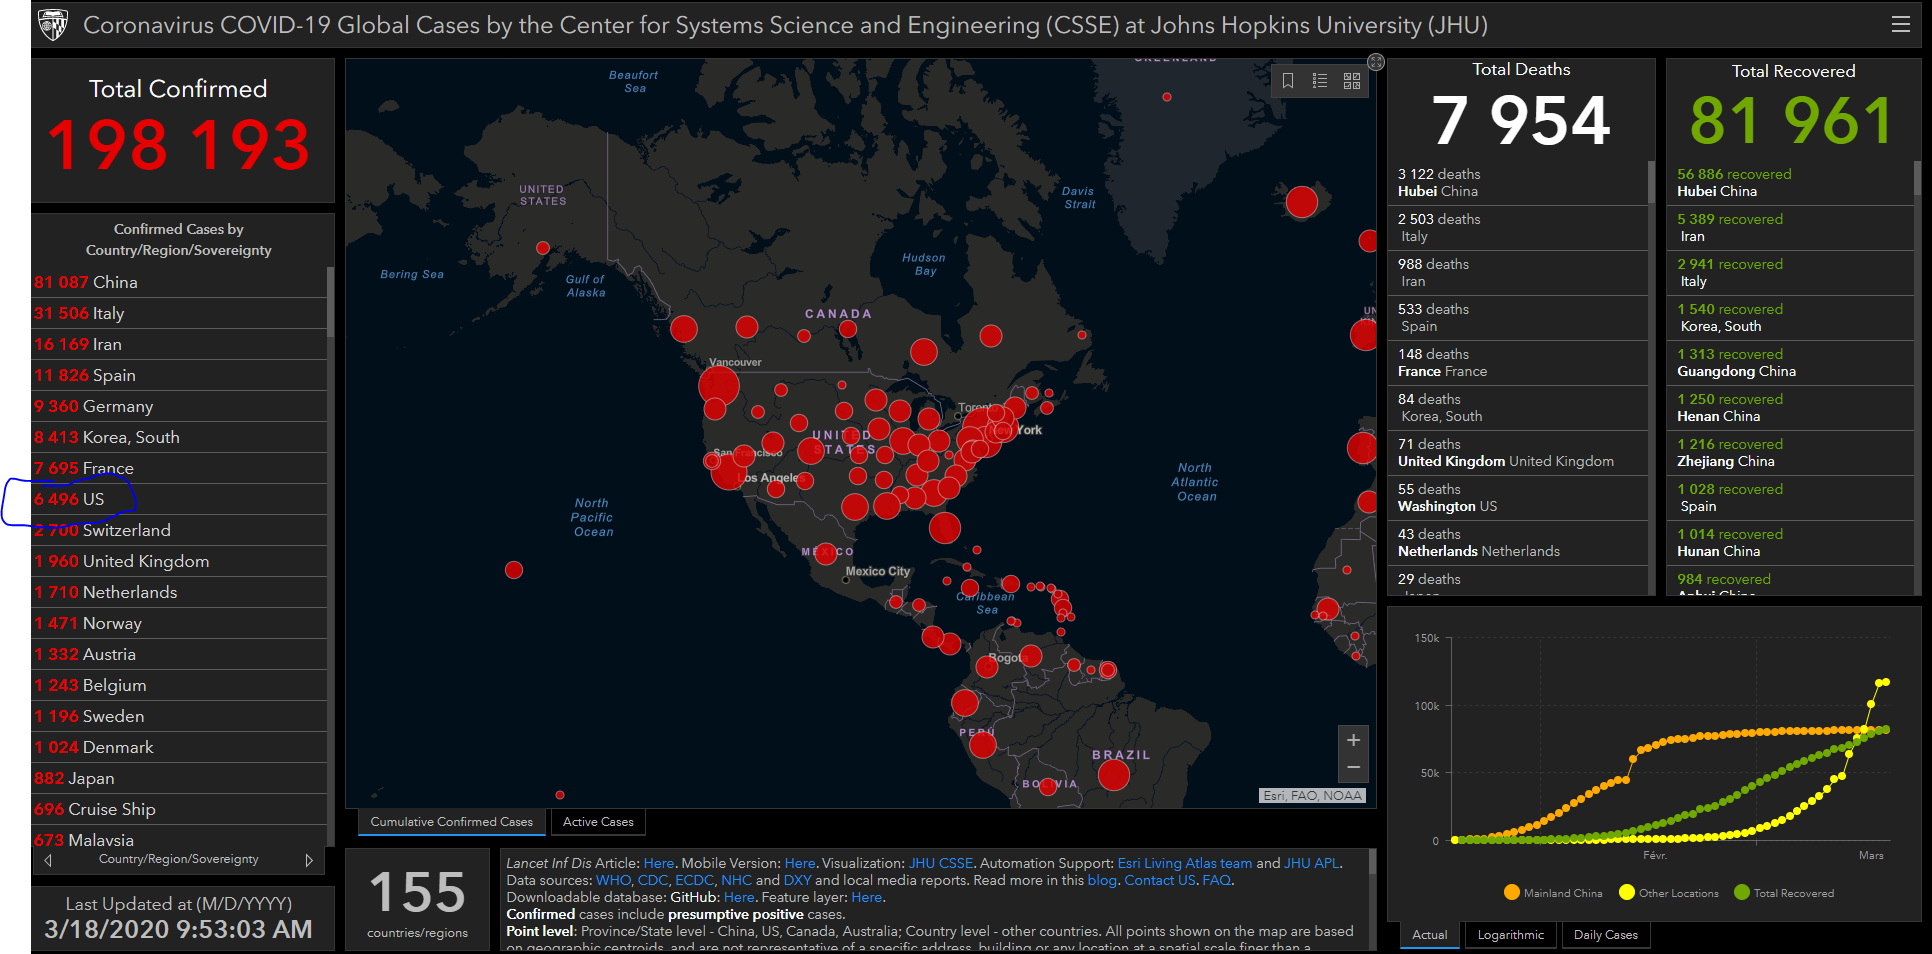
Task: Open the JHU CSSE visualization link
Action: [940, 863]
